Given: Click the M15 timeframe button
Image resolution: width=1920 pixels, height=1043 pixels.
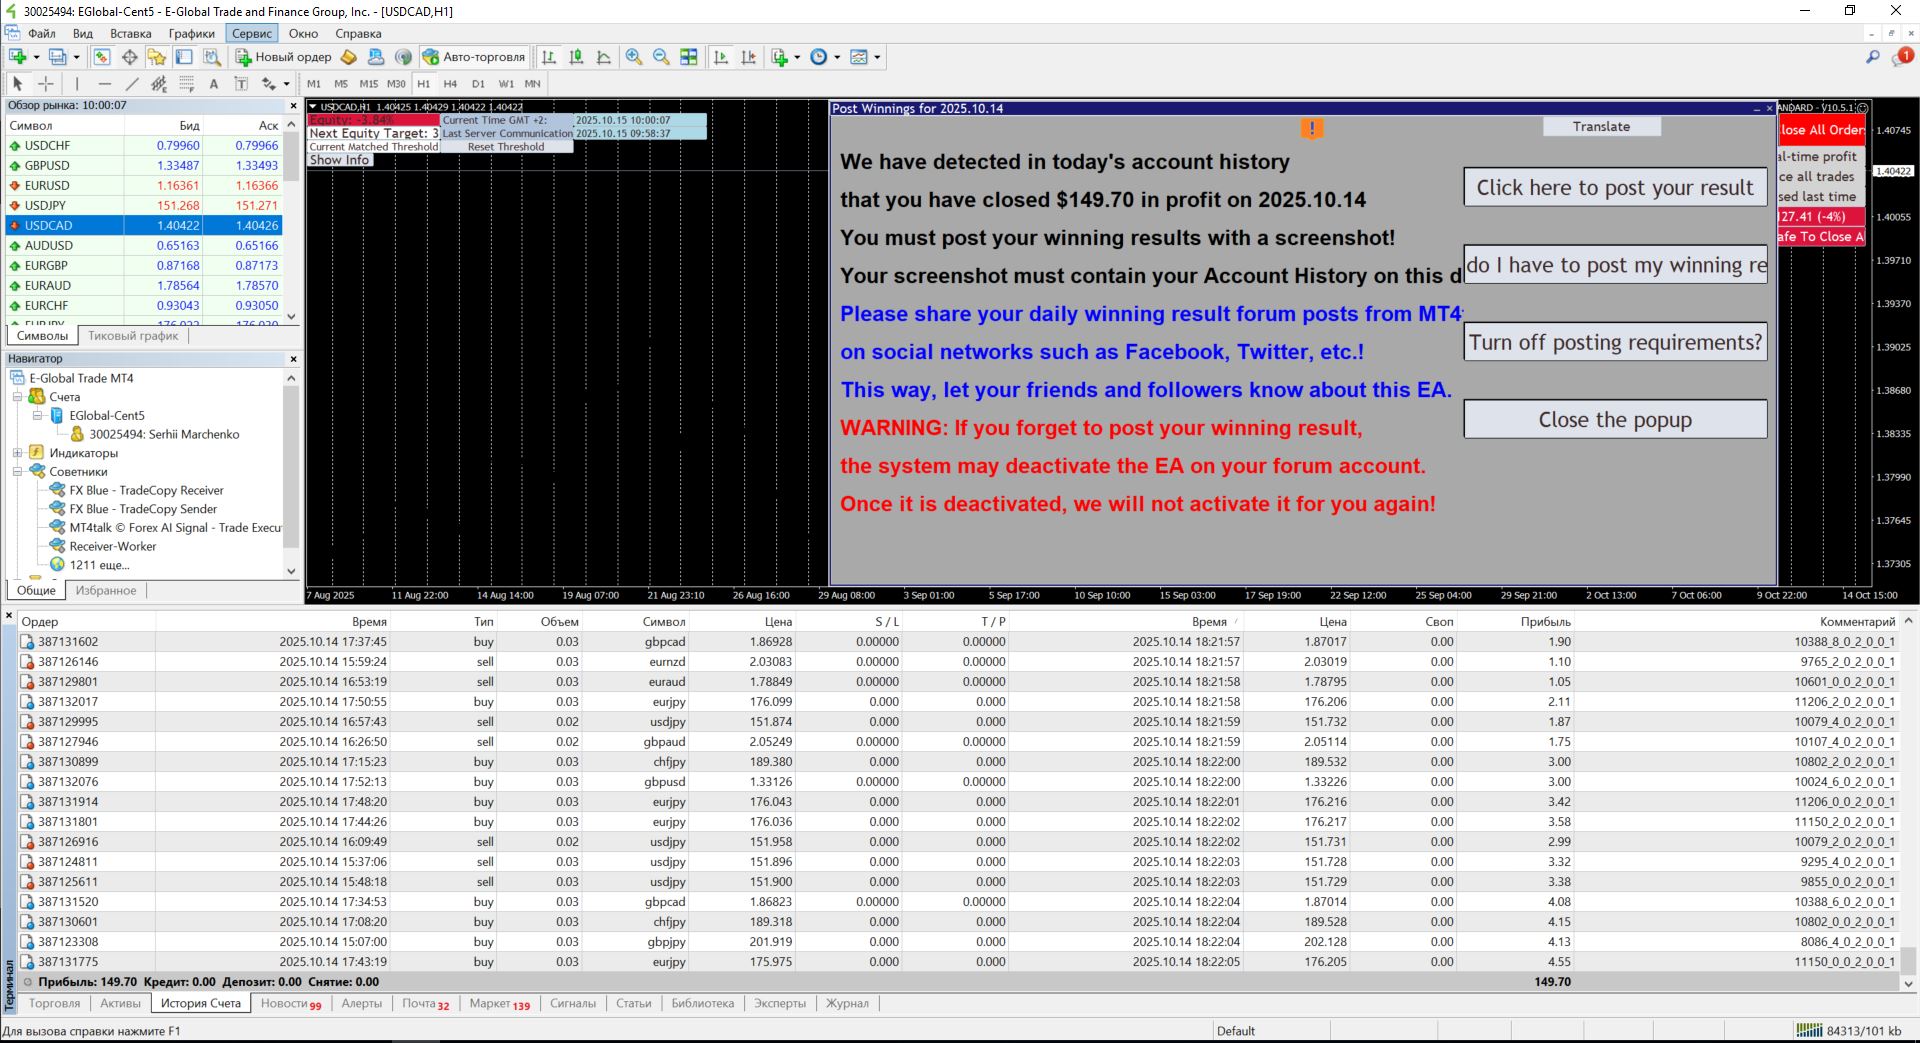Looking at the screenshot, I should tap(368, 84).
